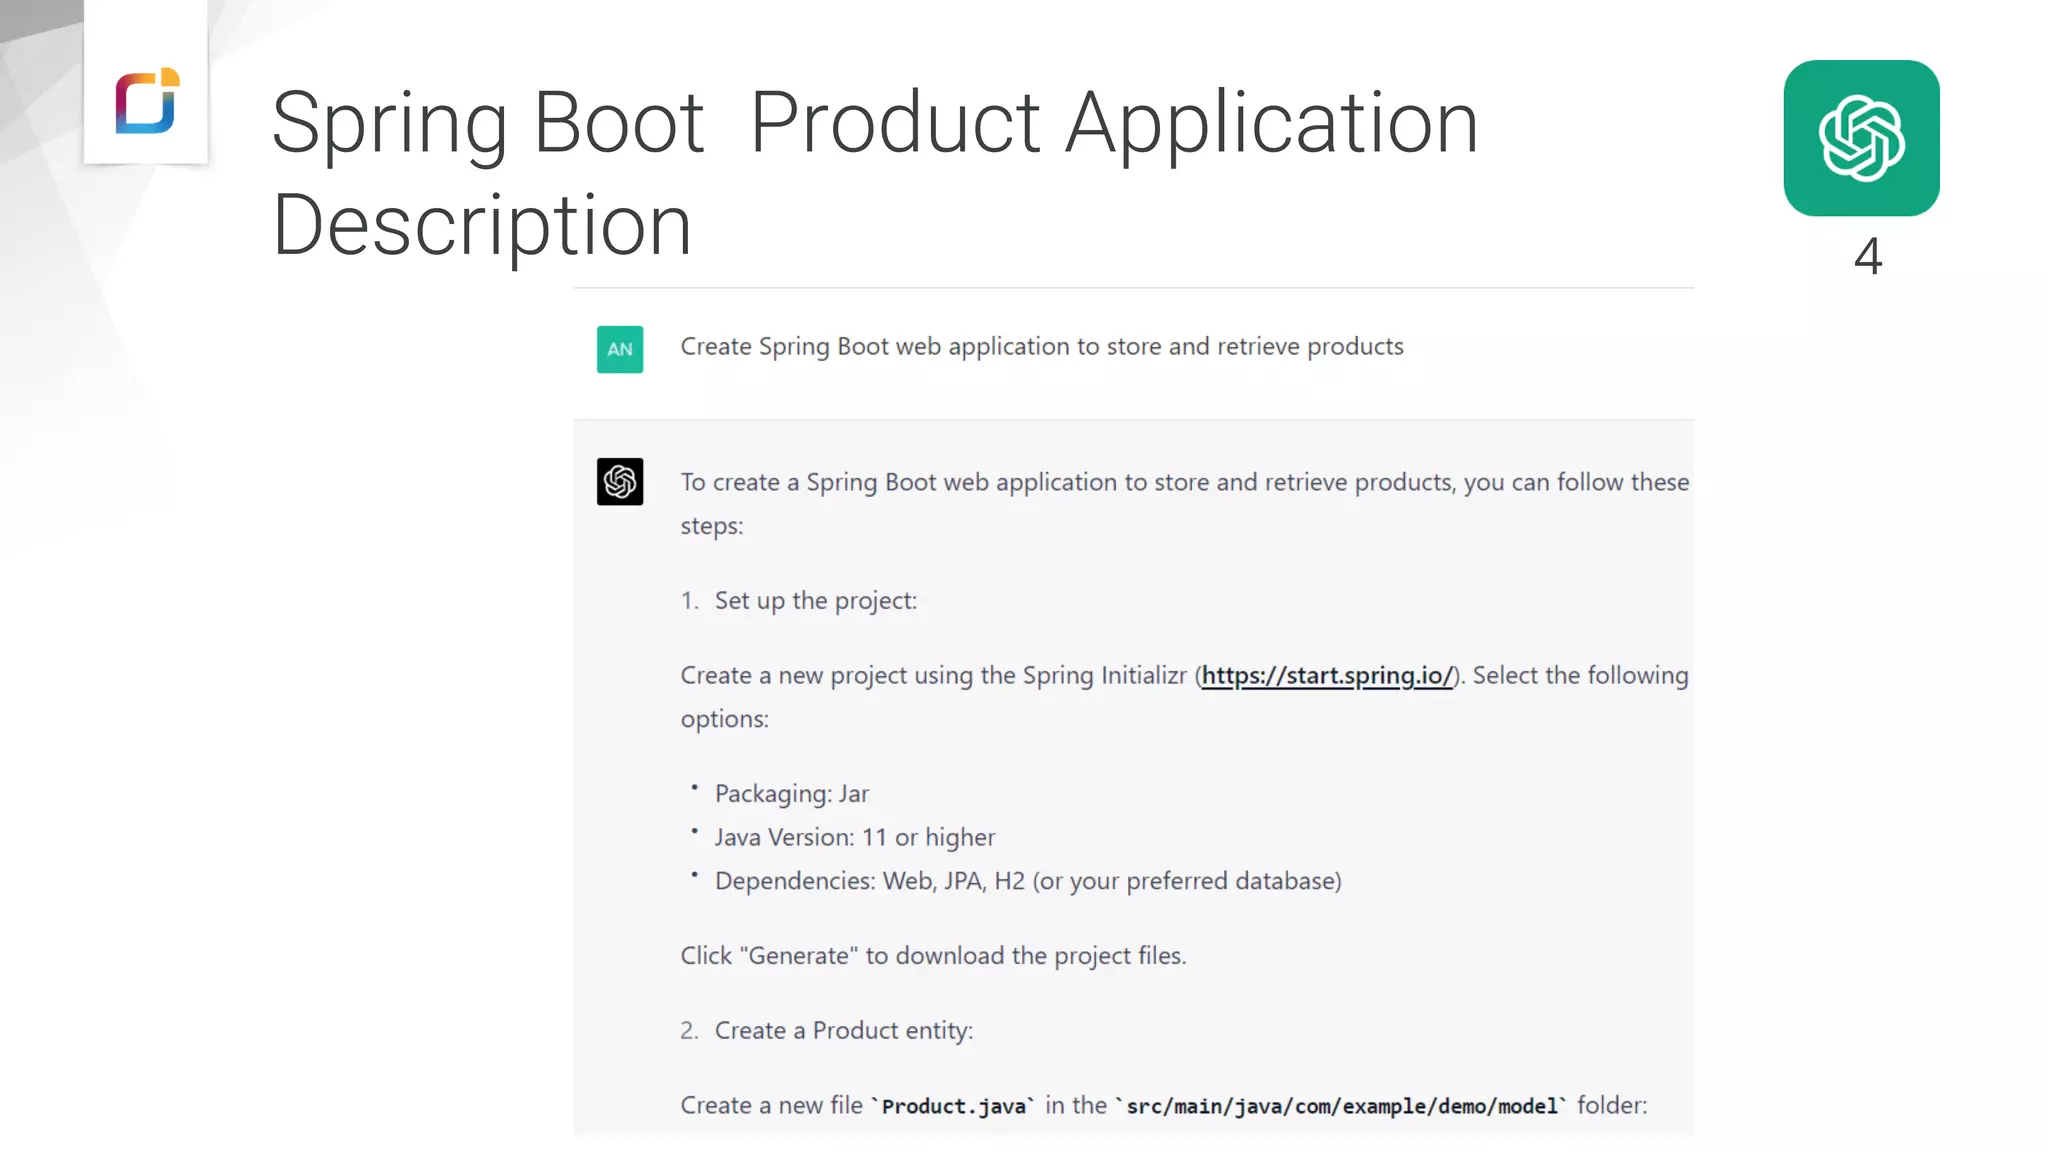Click the colorful square logo top-left
2048x1152 pixels.
(x=147, y=100)
